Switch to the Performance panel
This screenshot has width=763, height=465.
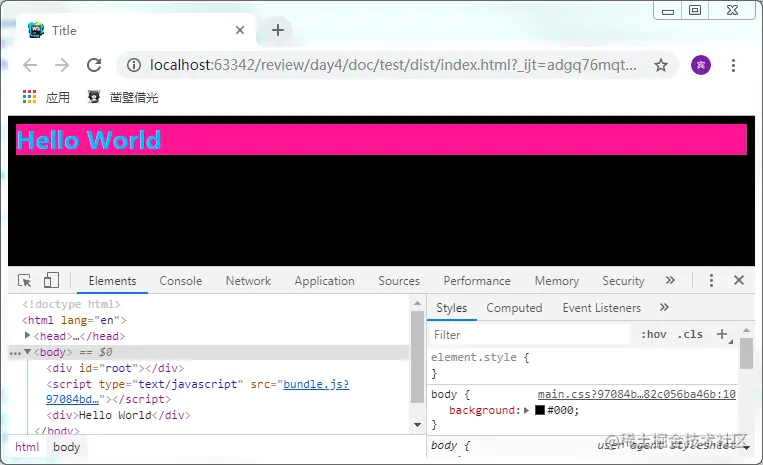[x=477, y=281]
